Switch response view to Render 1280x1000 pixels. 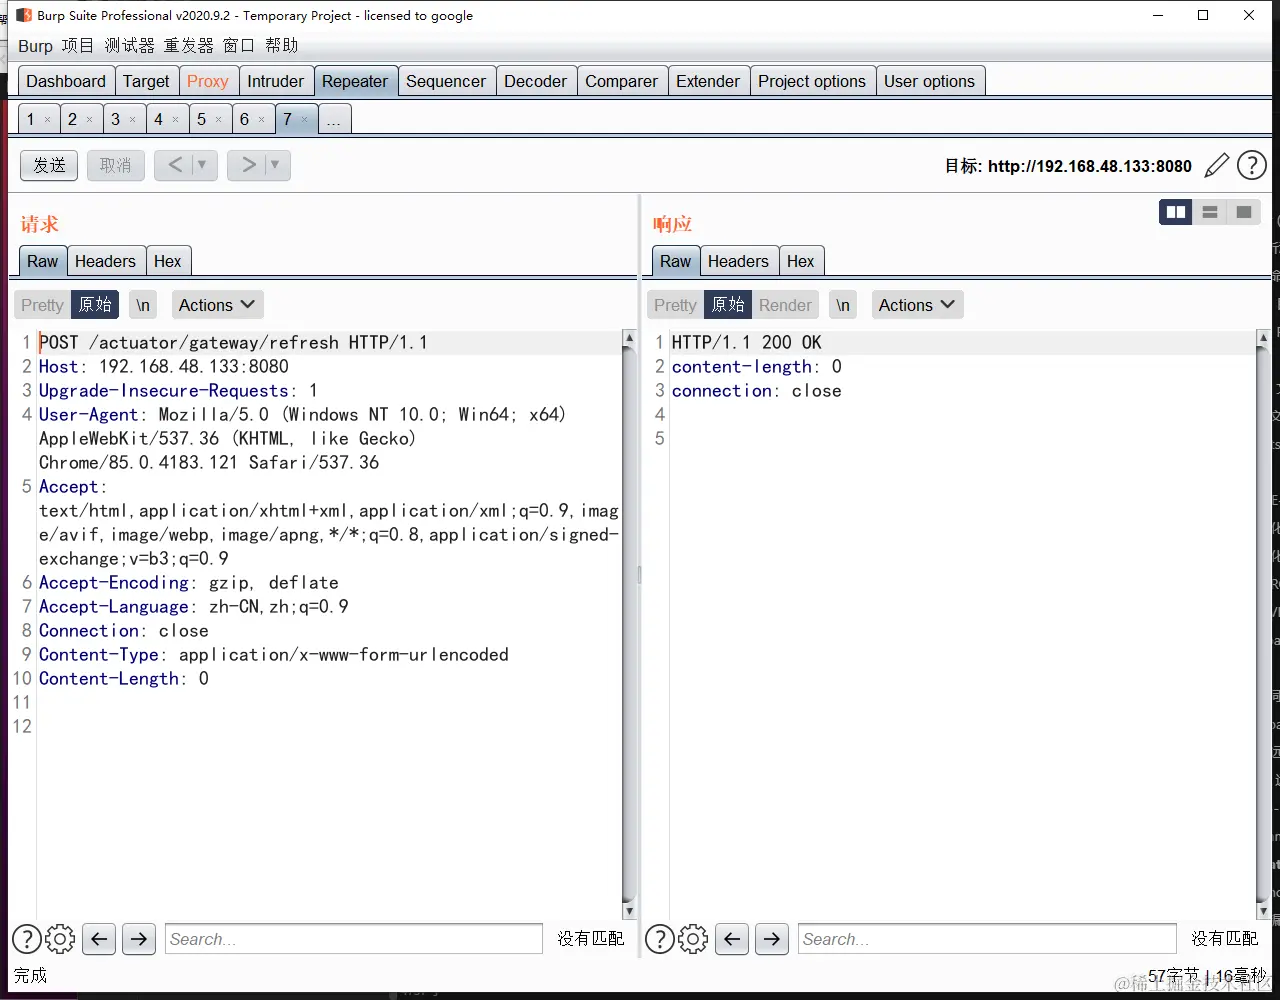pyautogui.click(x=785, y=305)
